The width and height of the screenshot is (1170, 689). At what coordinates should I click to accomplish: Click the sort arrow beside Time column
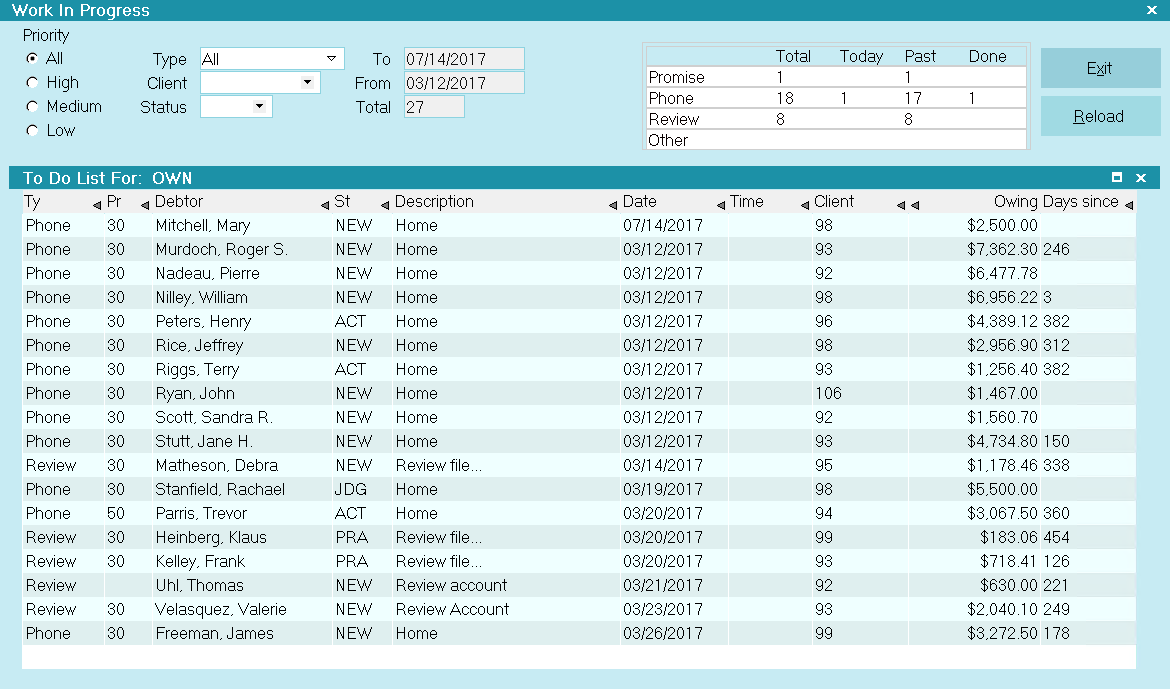pos(804,205)
